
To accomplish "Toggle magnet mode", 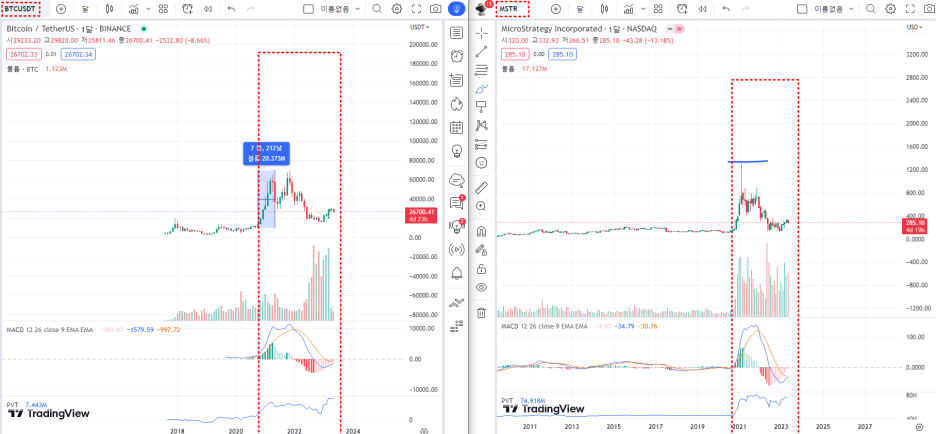I will pos(481,232).
